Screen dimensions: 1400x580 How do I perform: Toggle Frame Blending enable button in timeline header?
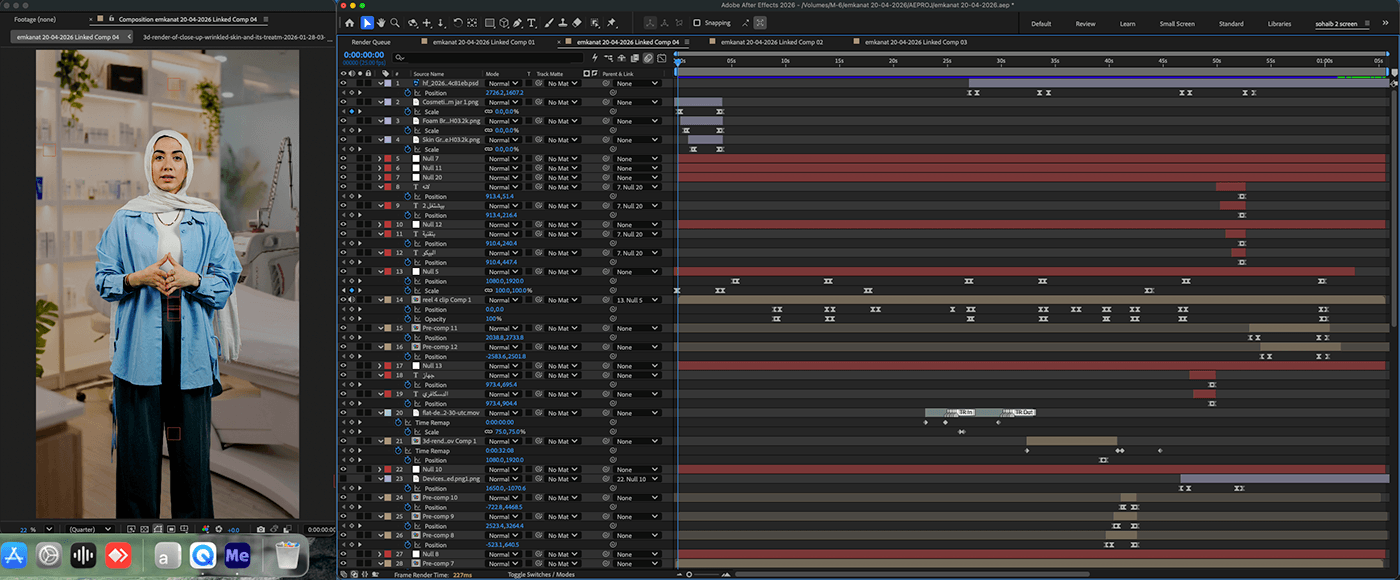coord(635,58)
